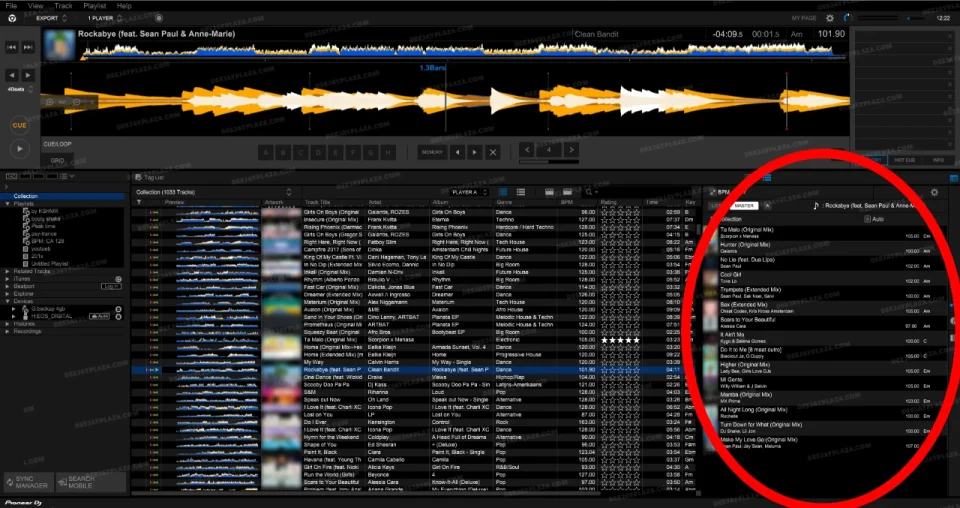Click the round record button beside 1 PLAYER

159,18
